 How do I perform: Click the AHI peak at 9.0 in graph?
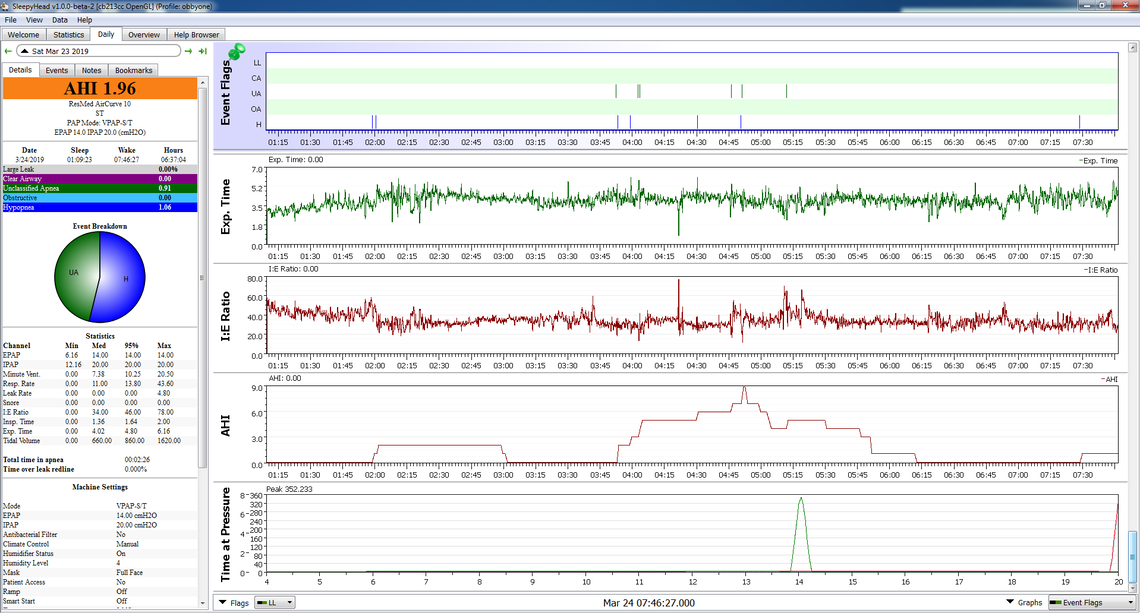tap(744, 388)
